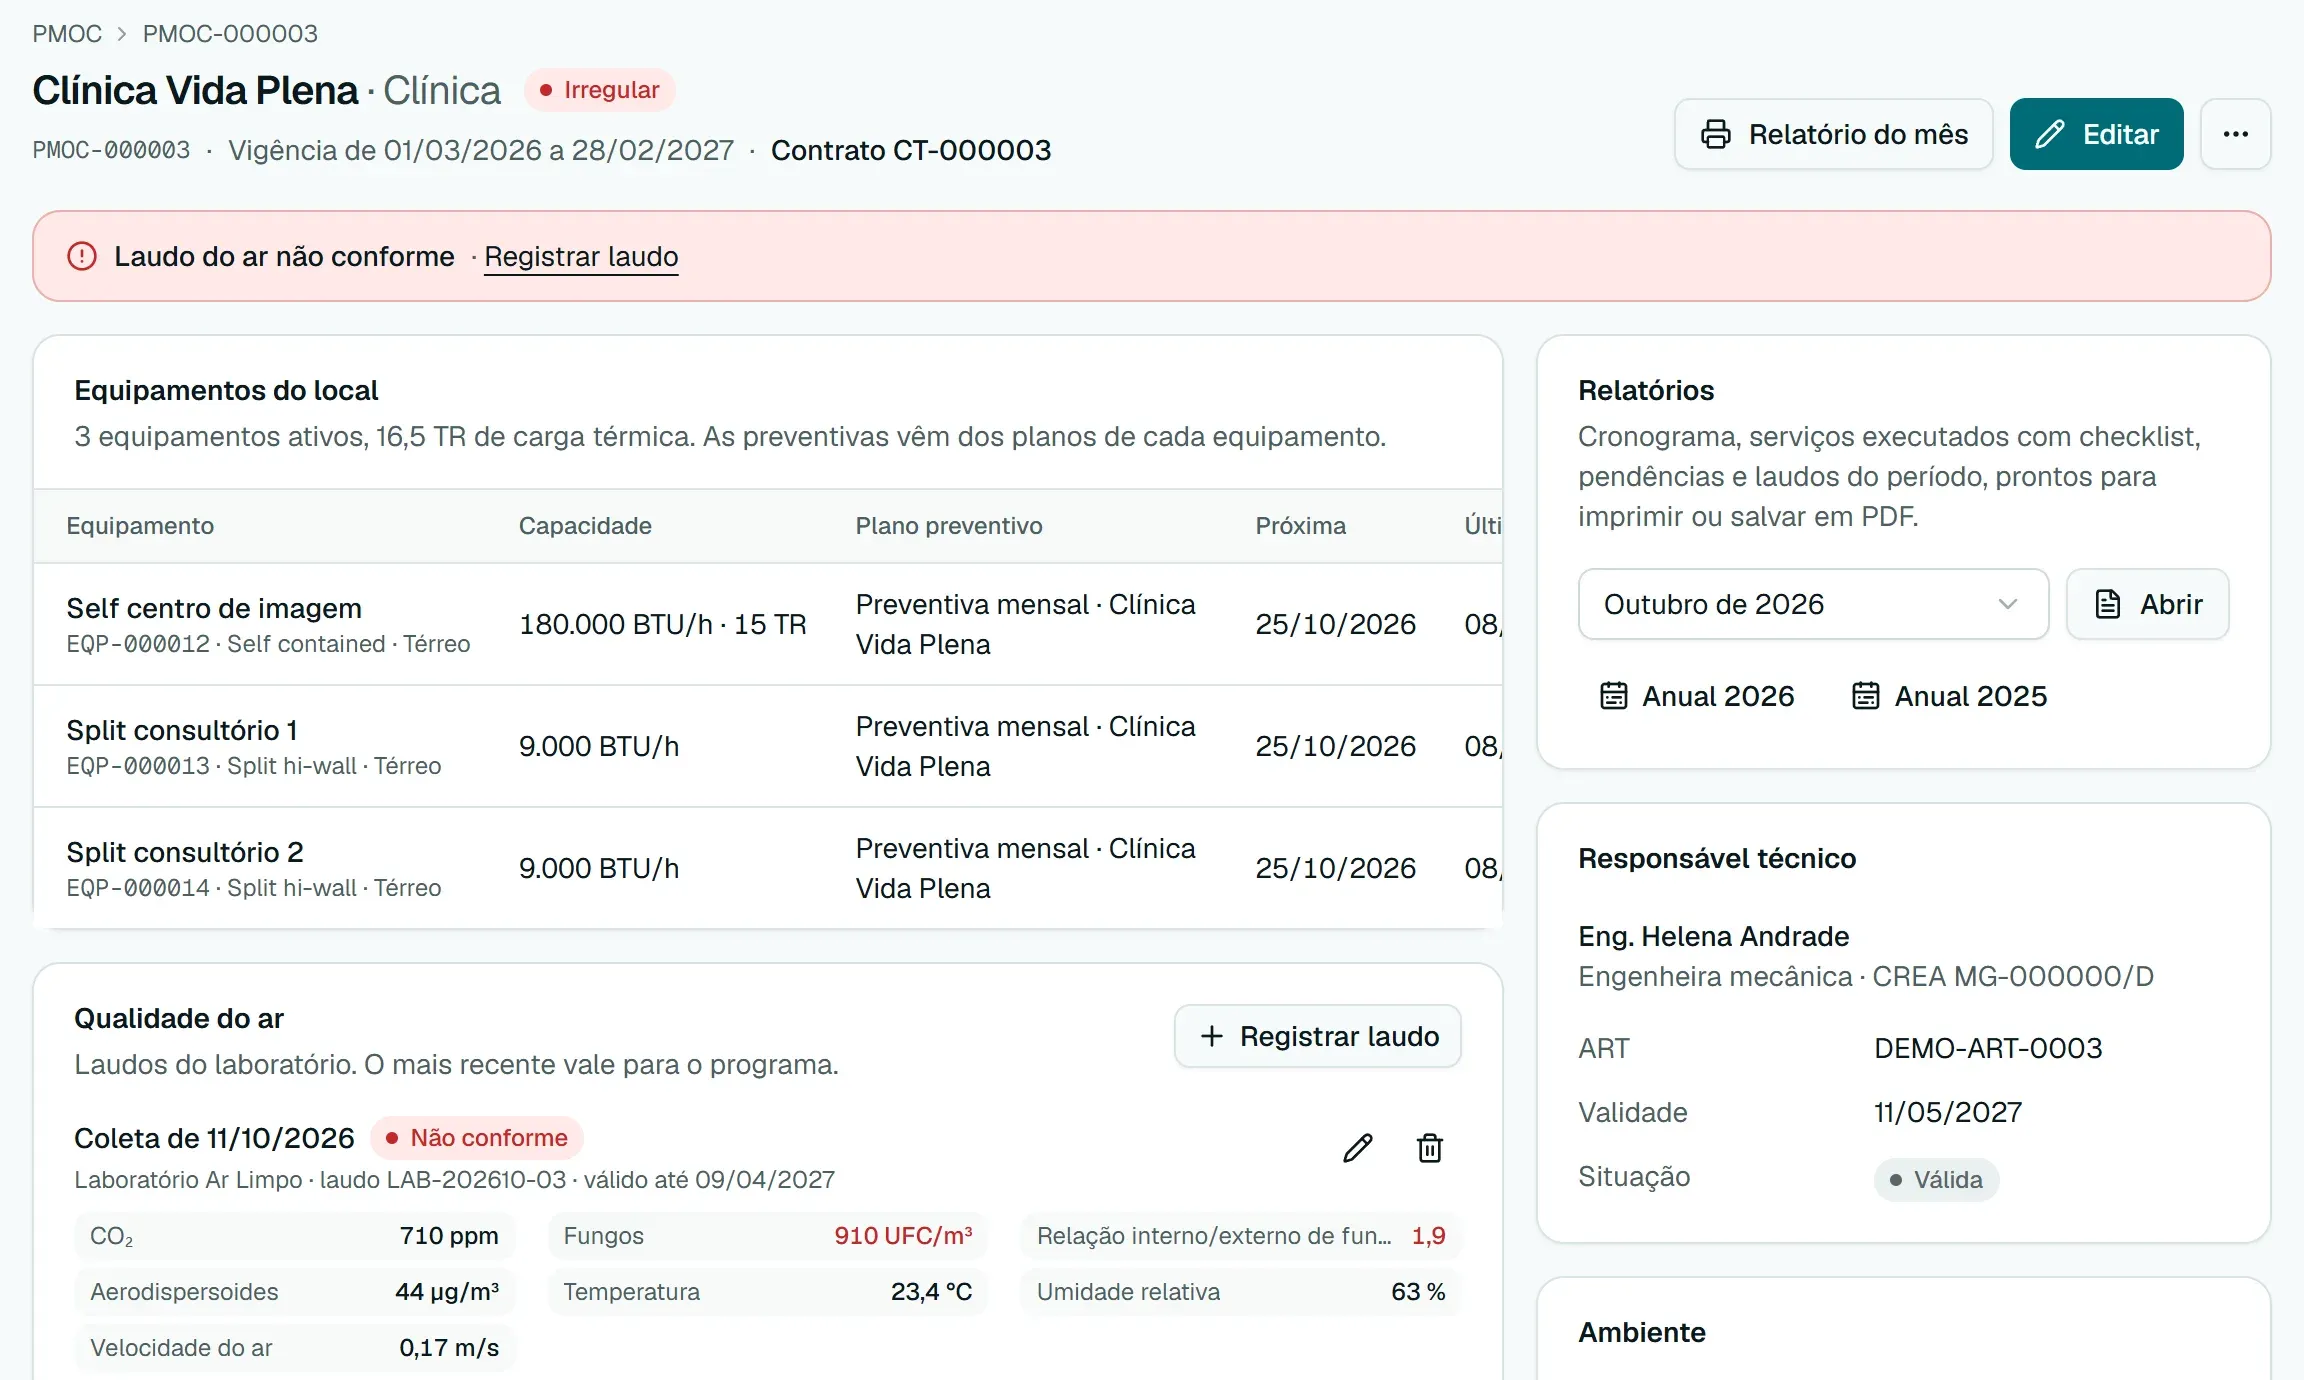Click the Fungos 910 UFC/m³ value
2304x1380 pixels.
click(903, 1236)
